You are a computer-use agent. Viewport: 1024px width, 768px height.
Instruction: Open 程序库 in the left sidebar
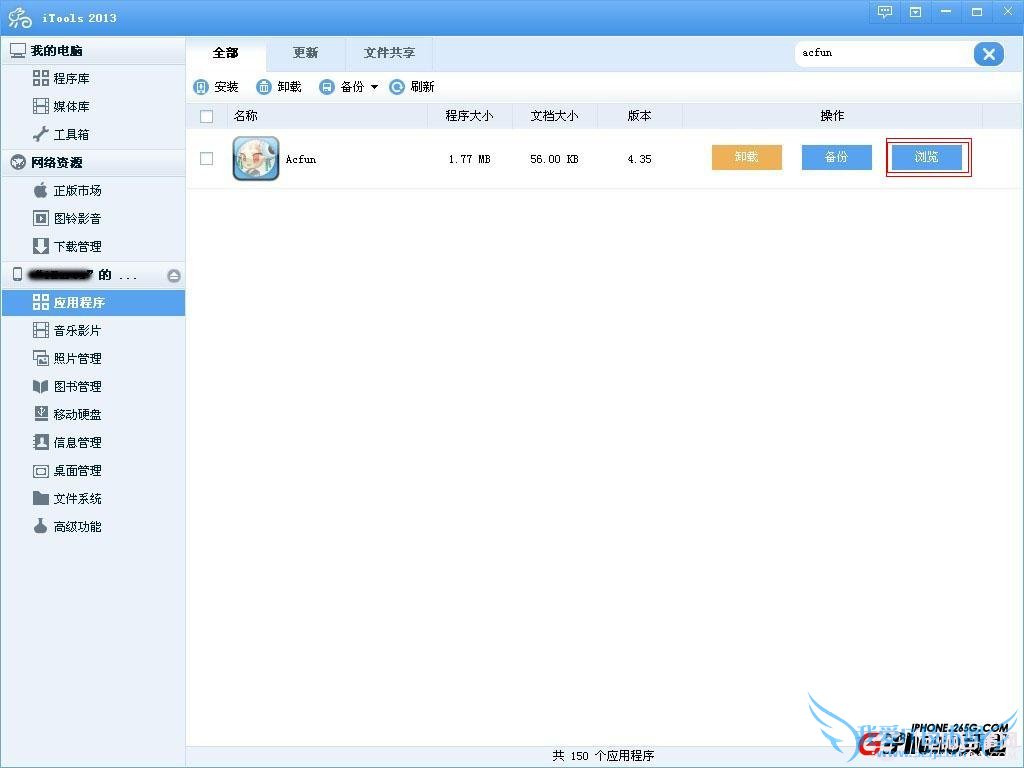[x=68, y=78]
